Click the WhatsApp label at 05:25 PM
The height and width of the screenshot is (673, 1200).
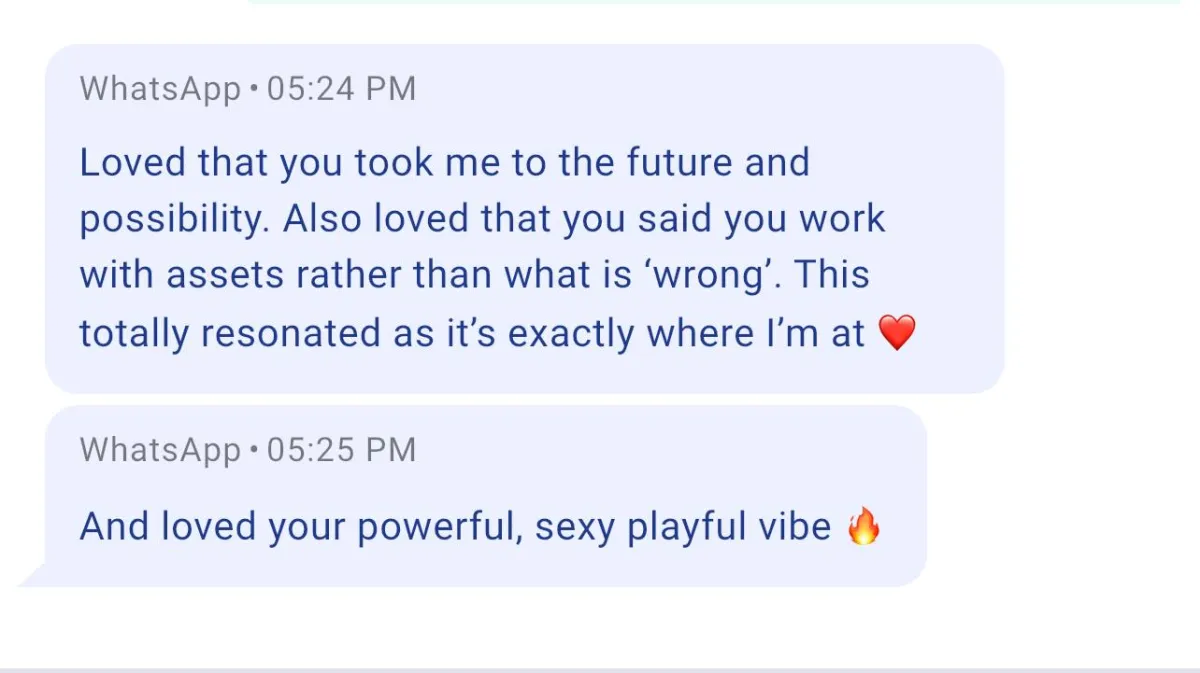pos(160,450)
